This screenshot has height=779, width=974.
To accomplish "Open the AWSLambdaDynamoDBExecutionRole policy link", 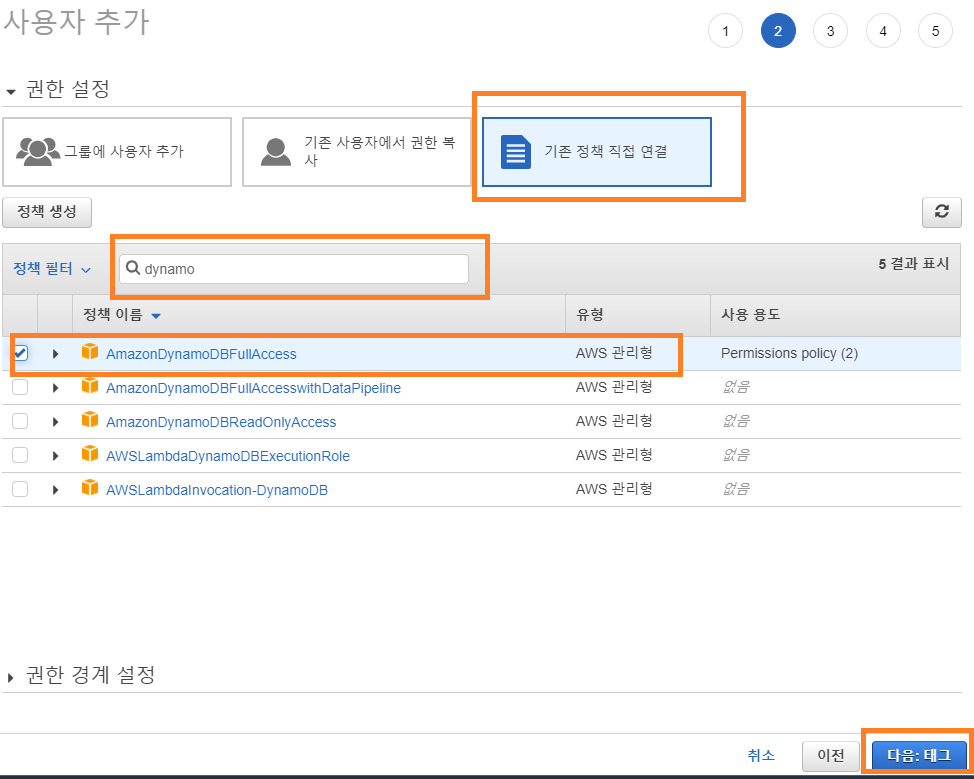I will point(227,456).
